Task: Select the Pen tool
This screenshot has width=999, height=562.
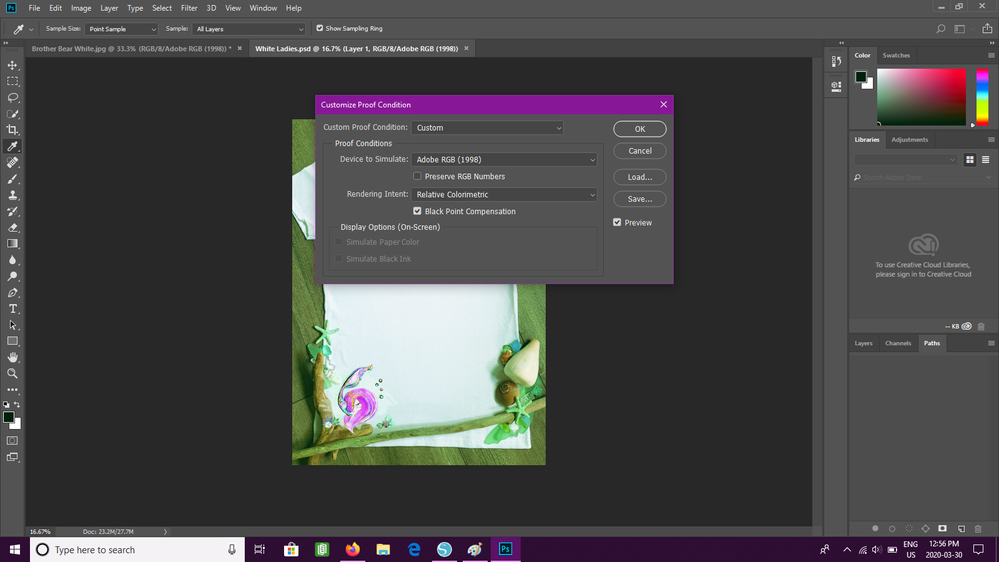Action: 13,292
